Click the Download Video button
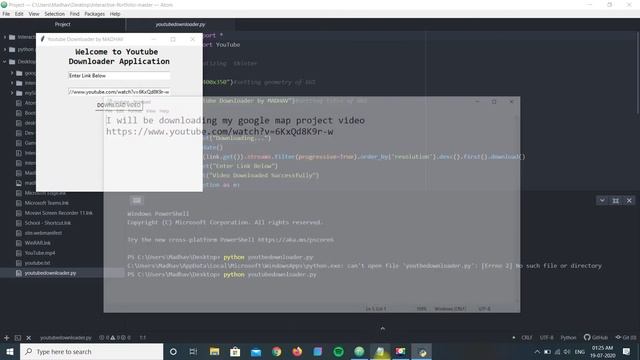 coord(119,105)
